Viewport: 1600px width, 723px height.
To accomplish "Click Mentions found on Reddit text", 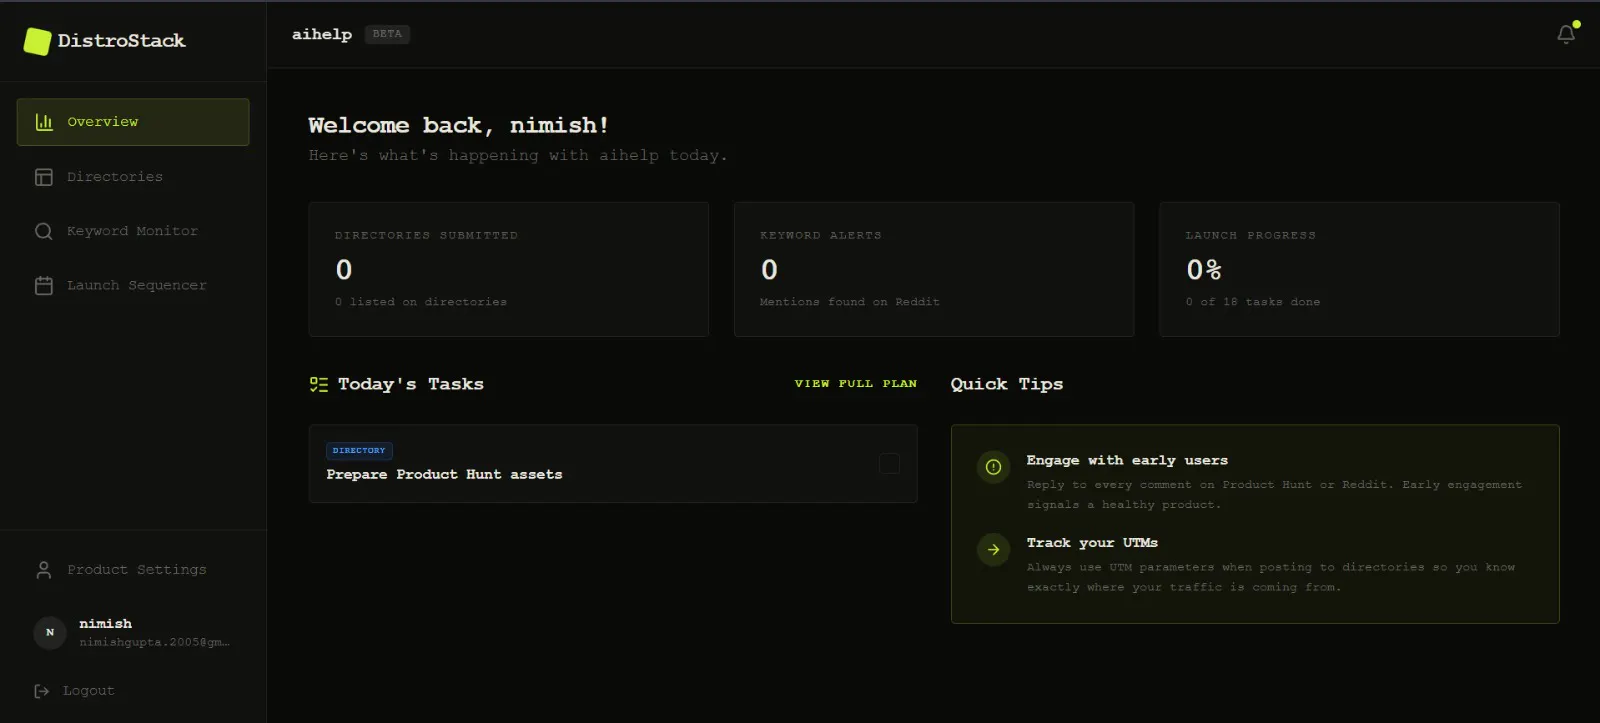I will (x=850, y=302).
